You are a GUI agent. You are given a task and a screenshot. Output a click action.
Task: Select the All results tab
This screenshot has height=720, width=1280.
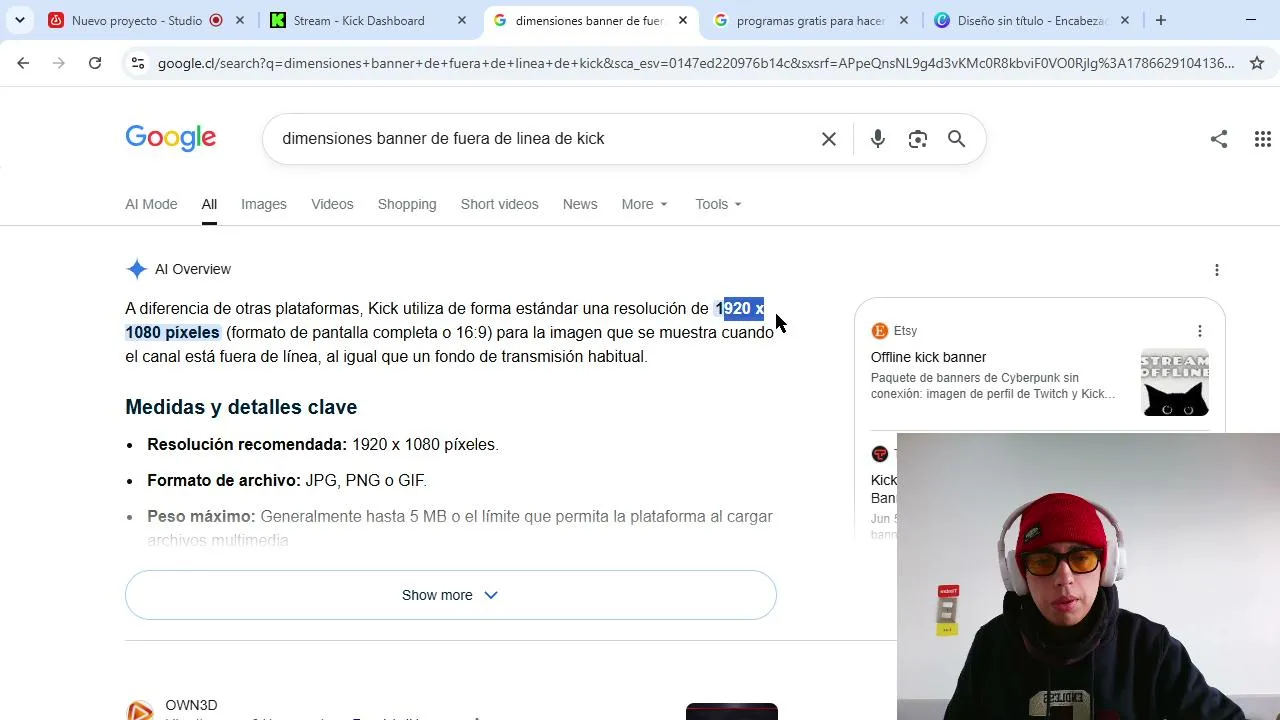[x=209, y=204]
